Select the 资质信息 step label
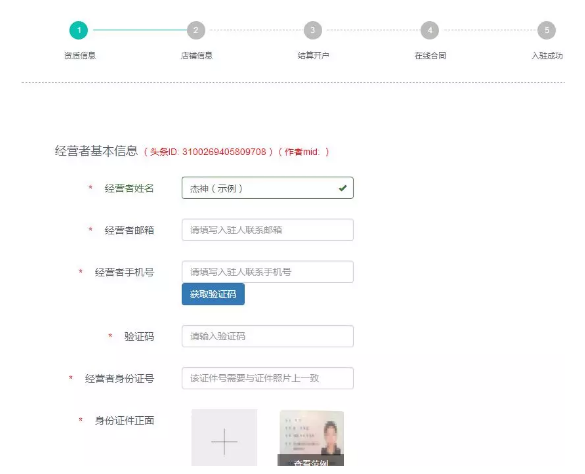The height and width of the screenshot is (474, 585). coord(80,56)
